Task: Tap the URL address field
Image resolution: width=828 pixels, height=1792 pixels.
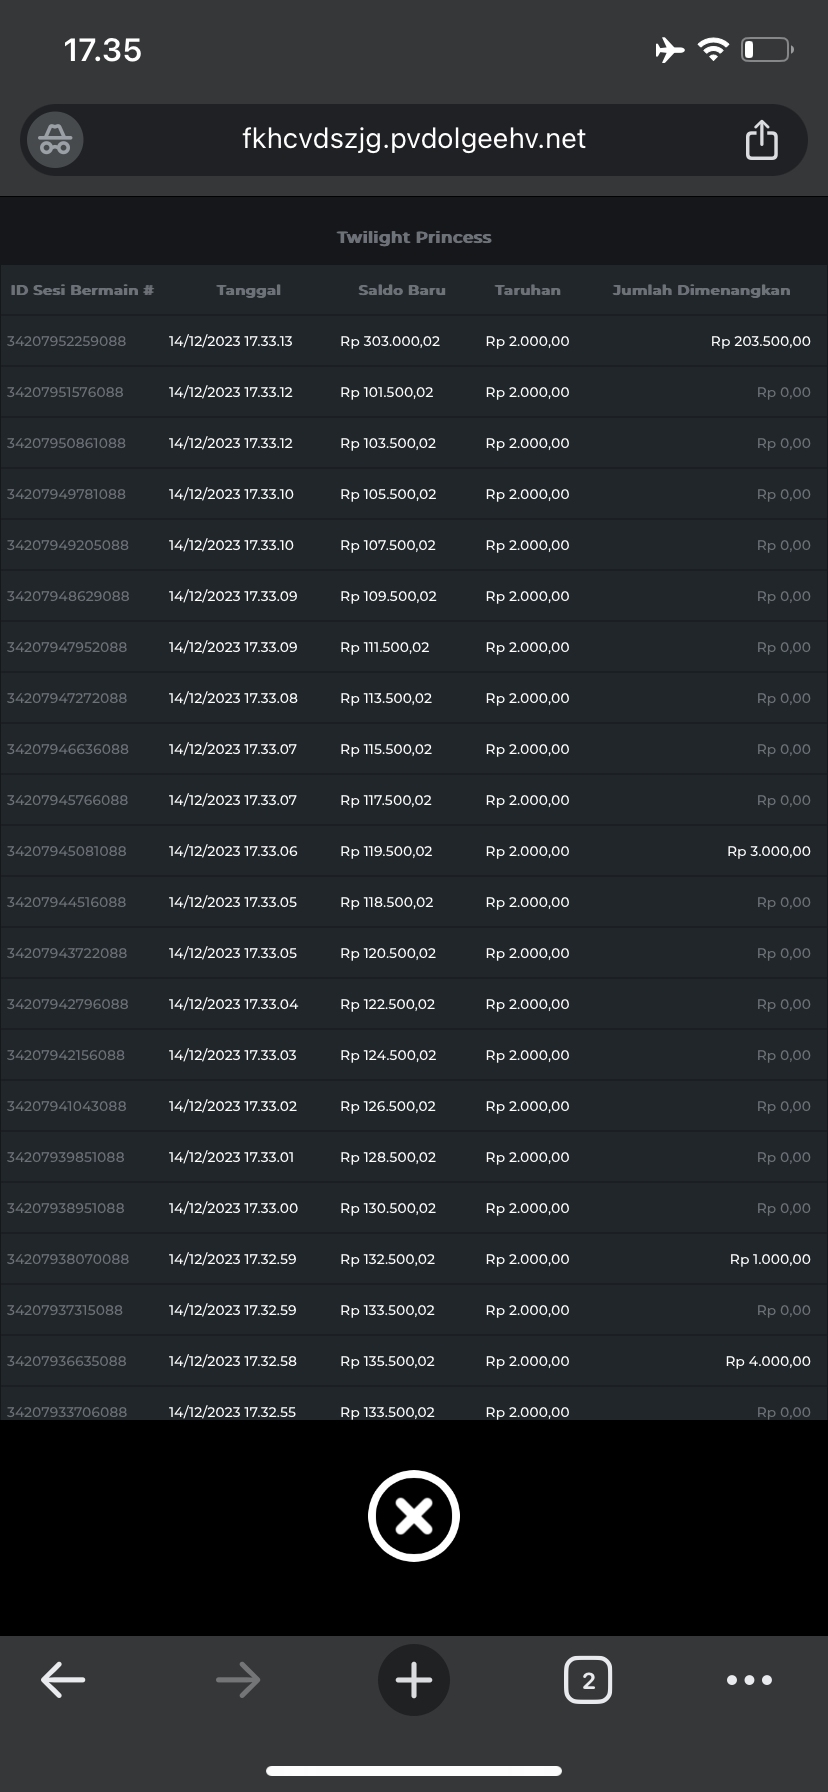Action: [x=413, y=139]
